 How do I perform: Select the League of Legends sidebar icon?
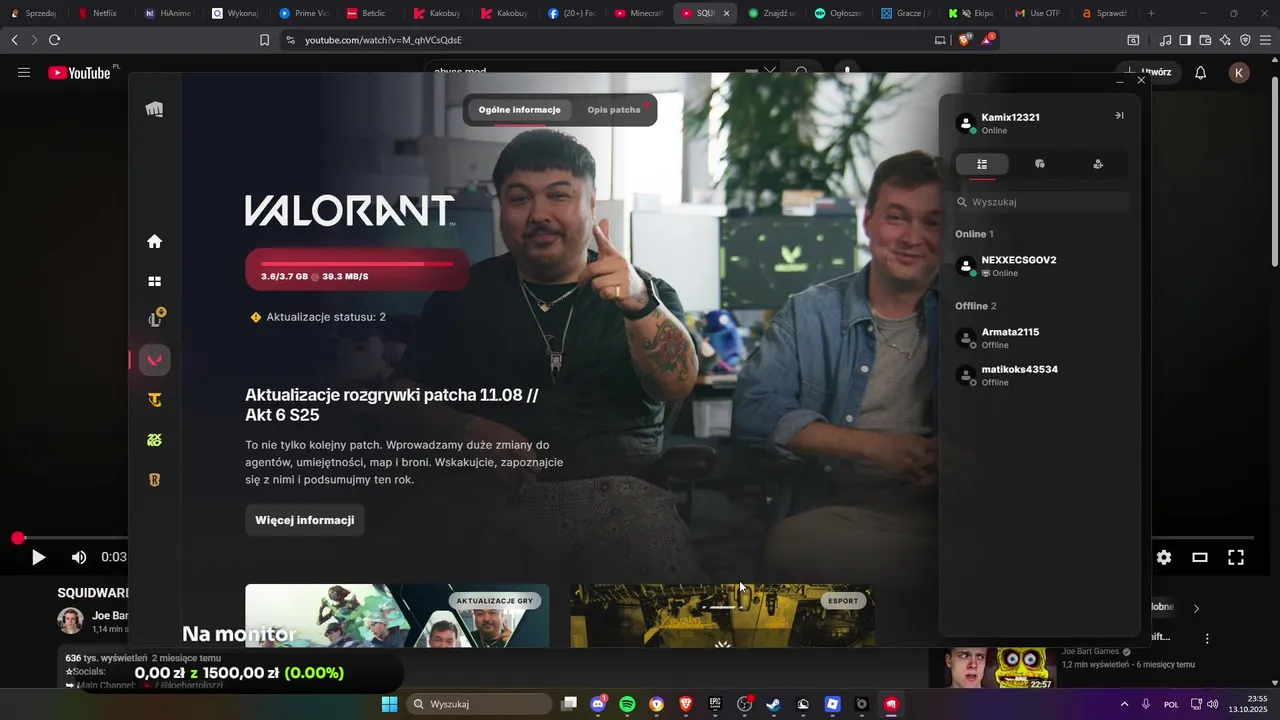155,319
